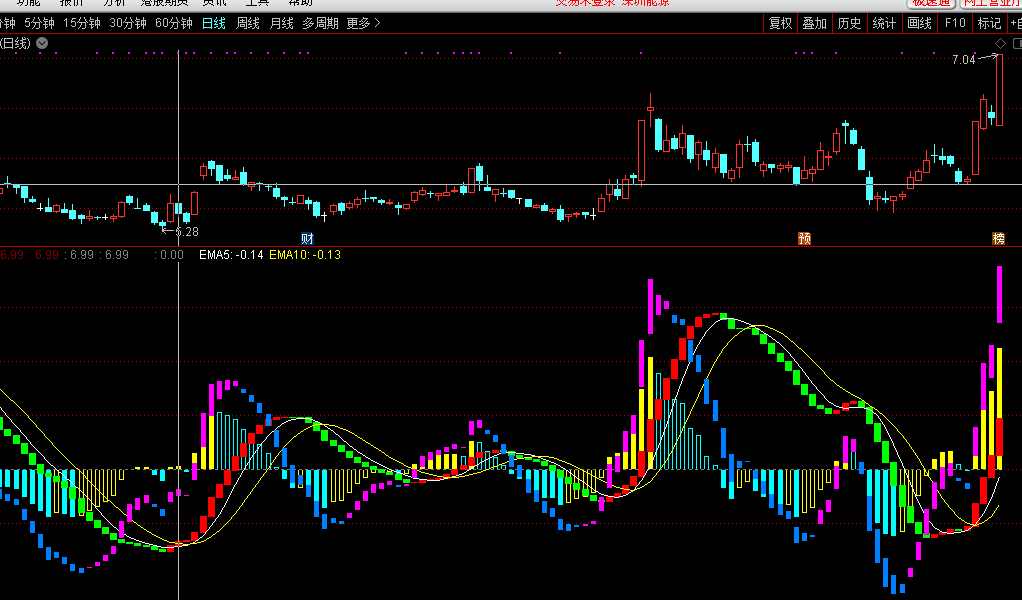Open F10 company information
Viewport: 1022px width, 600px height.
click(955, 23)
